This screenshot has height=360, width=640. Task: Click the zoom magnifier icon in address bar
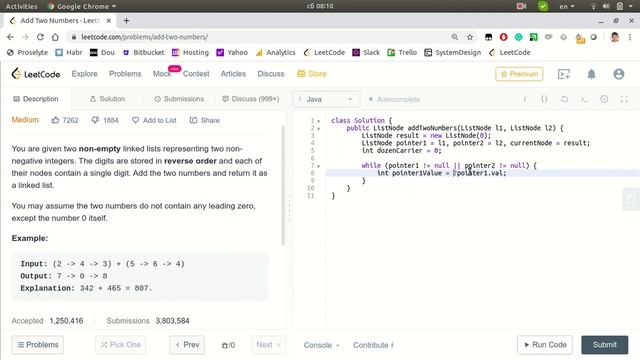point(454,37)
